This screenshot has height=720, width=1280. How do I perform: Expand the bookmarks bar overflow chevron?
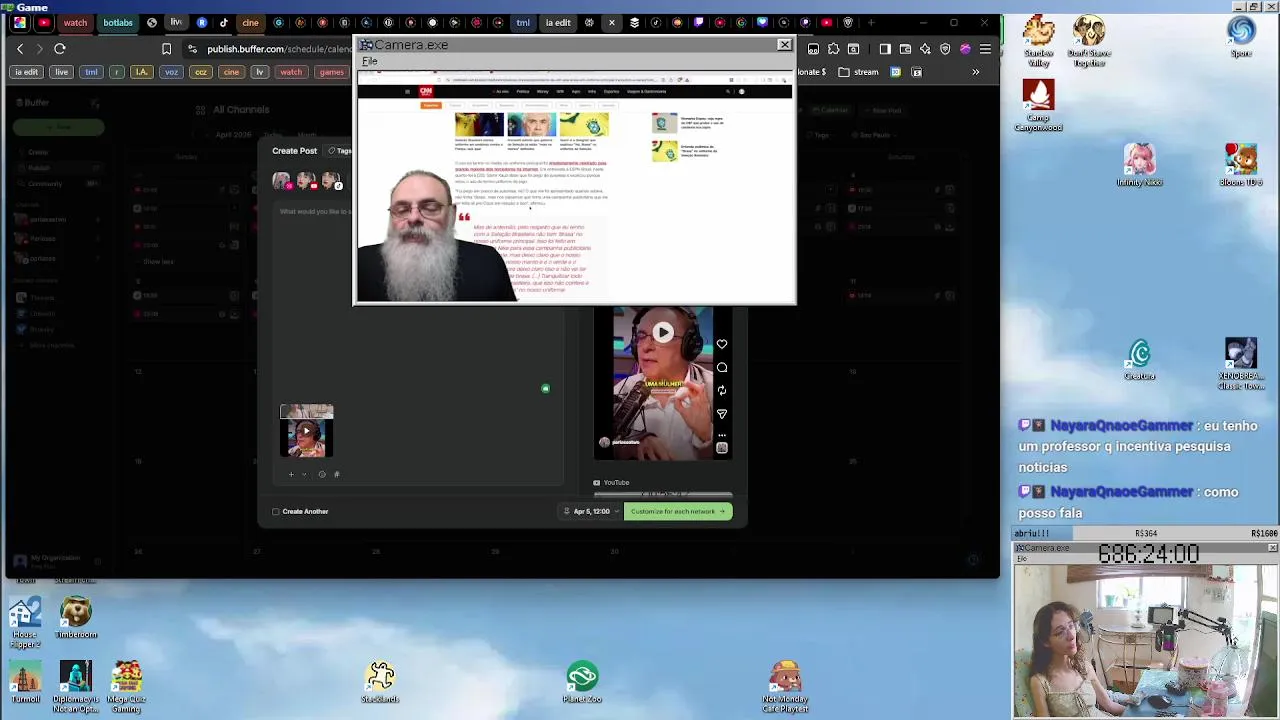[976, 72]
